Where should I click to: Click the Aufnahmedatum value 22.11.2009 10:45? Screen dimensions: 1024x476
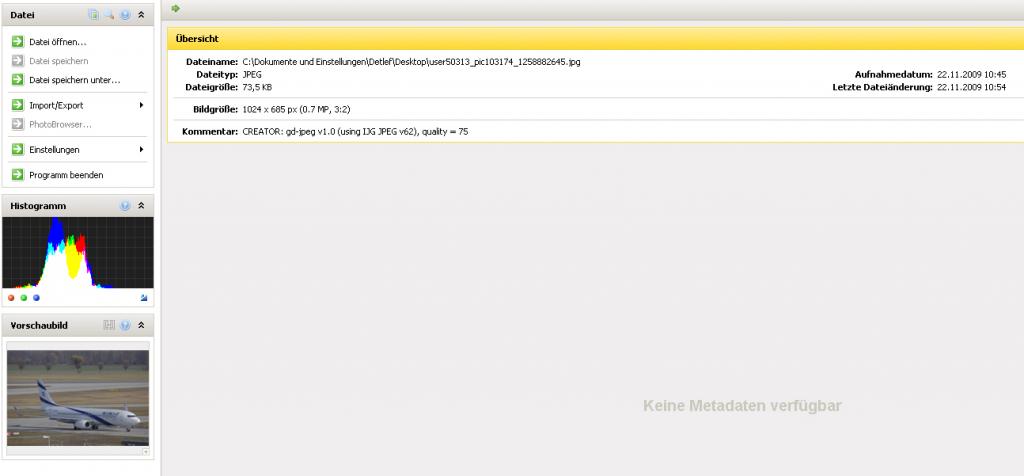[x=972, y=74]
